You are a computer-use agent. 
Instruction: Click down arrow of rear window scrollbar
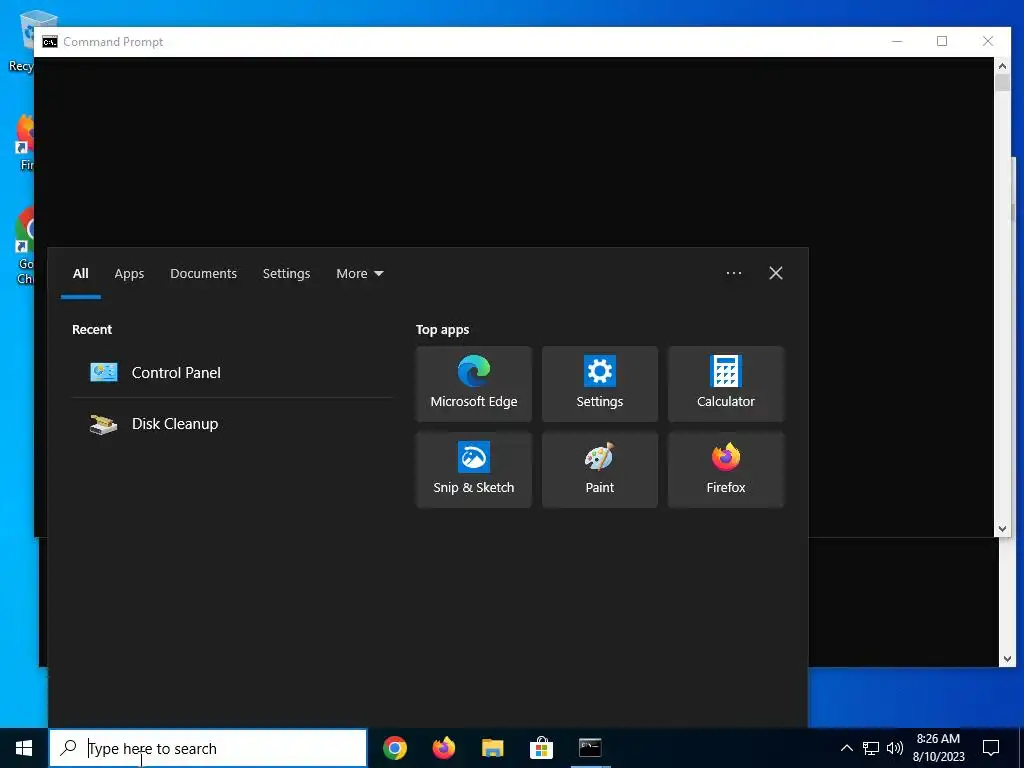[x=1006, y=660]
